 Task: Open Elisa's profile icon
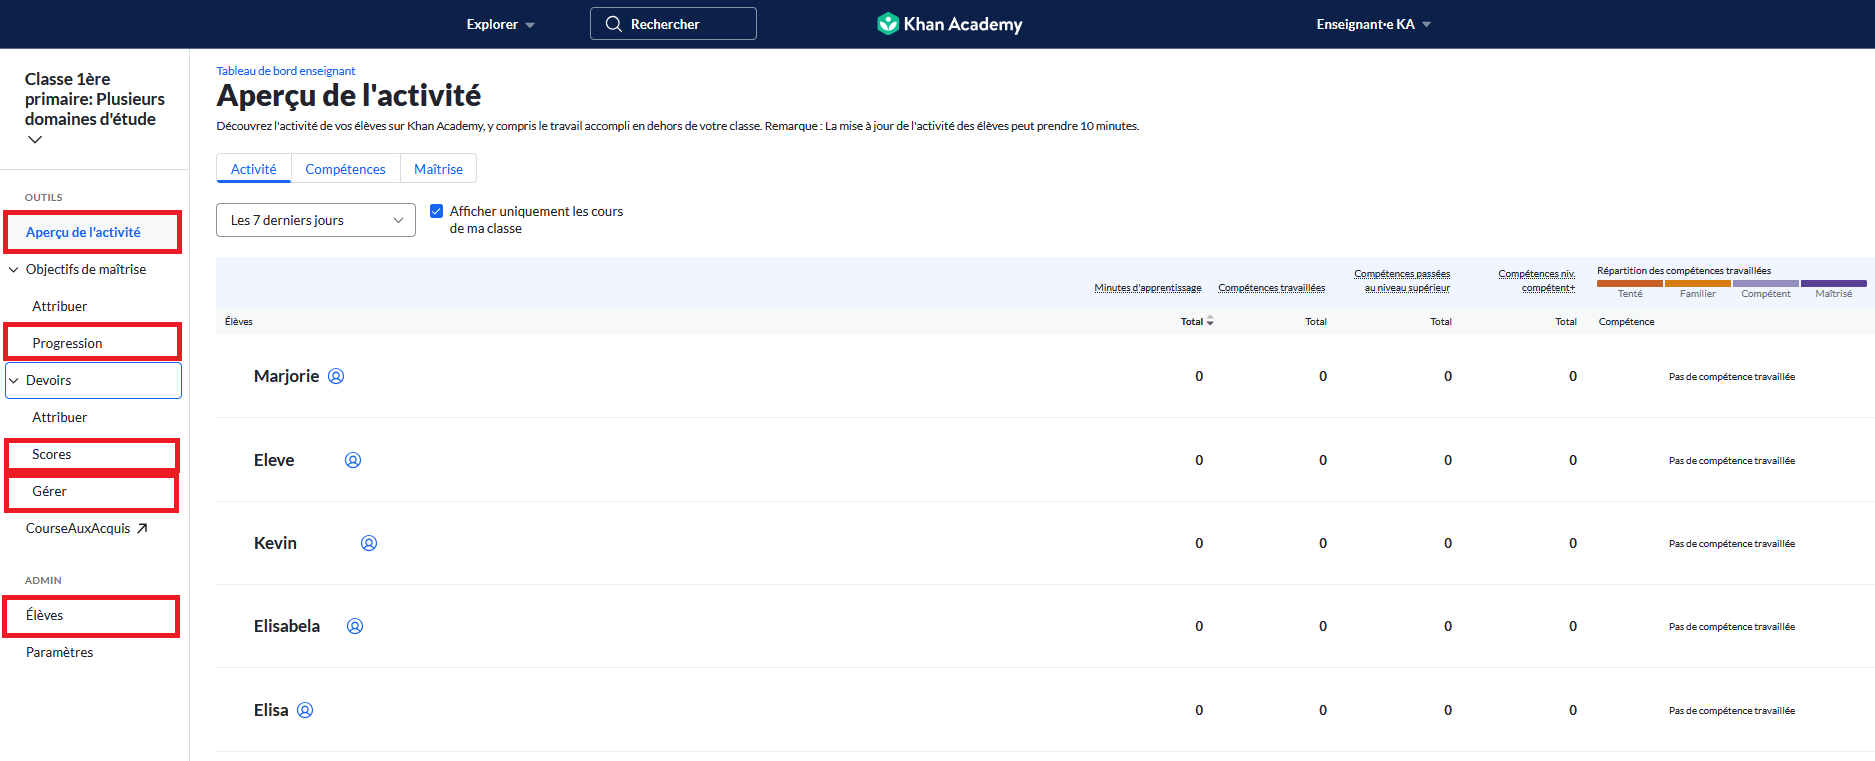click(x=305, y=710)
